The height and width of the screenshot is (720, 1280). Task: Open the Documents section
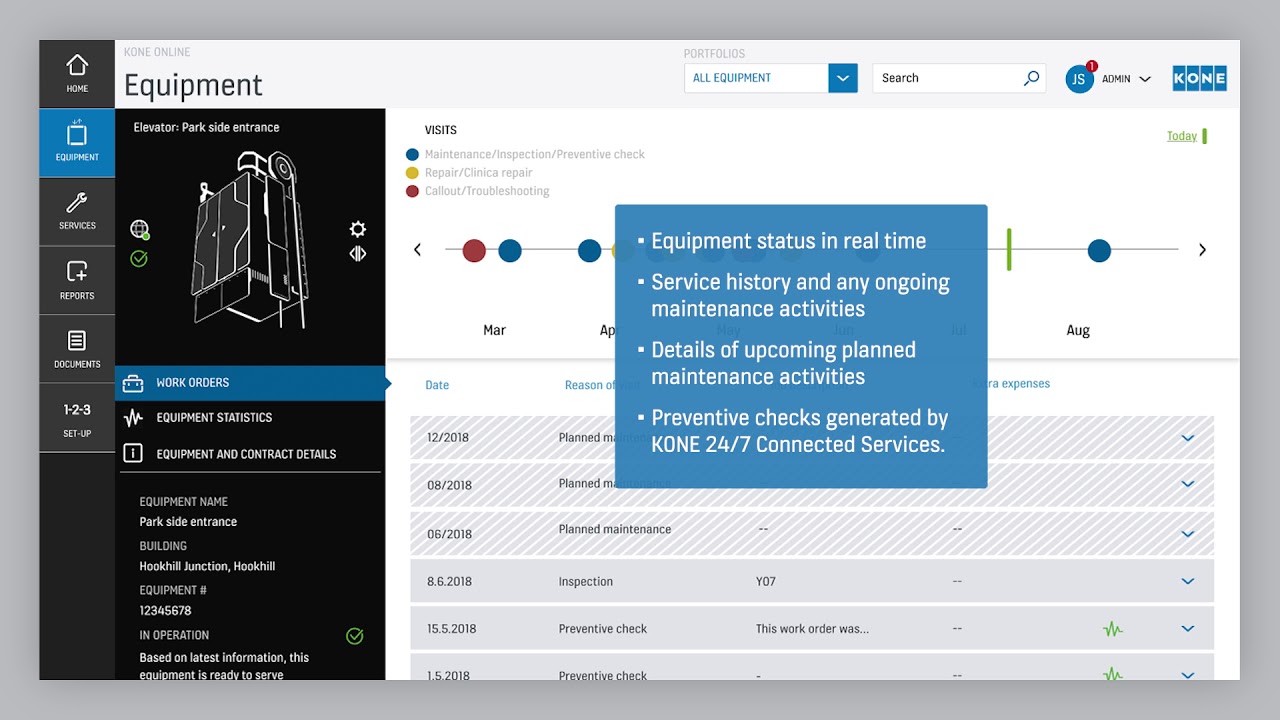coord(77,349)
